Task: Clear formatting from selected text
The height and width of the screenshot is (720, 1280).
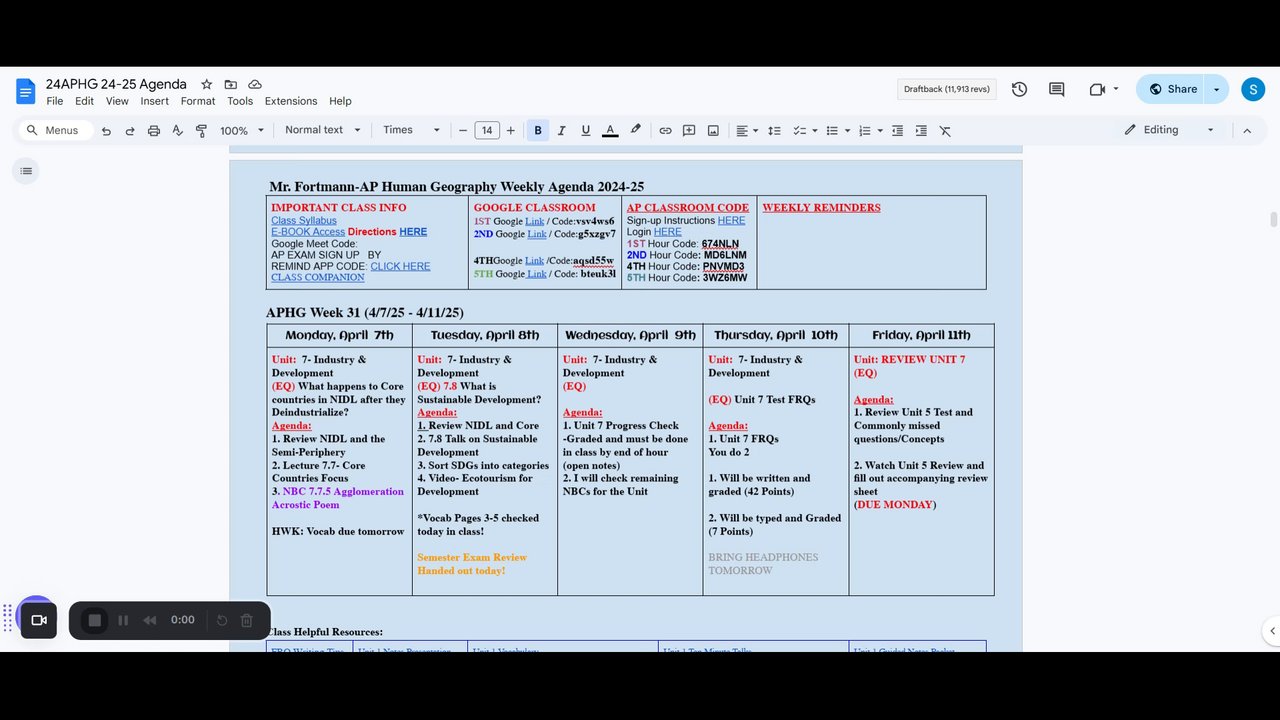Action: 945,130
